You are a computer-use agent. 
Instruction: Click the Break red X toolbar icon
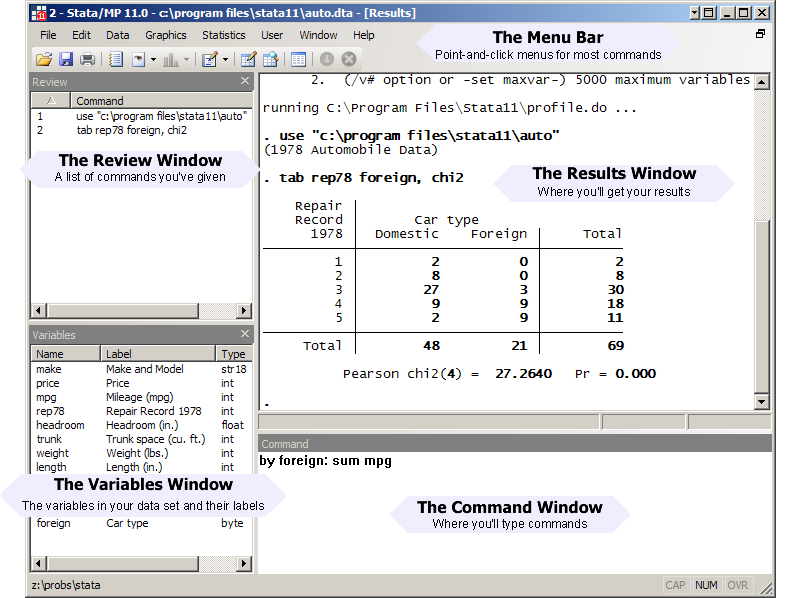(349, 59)
